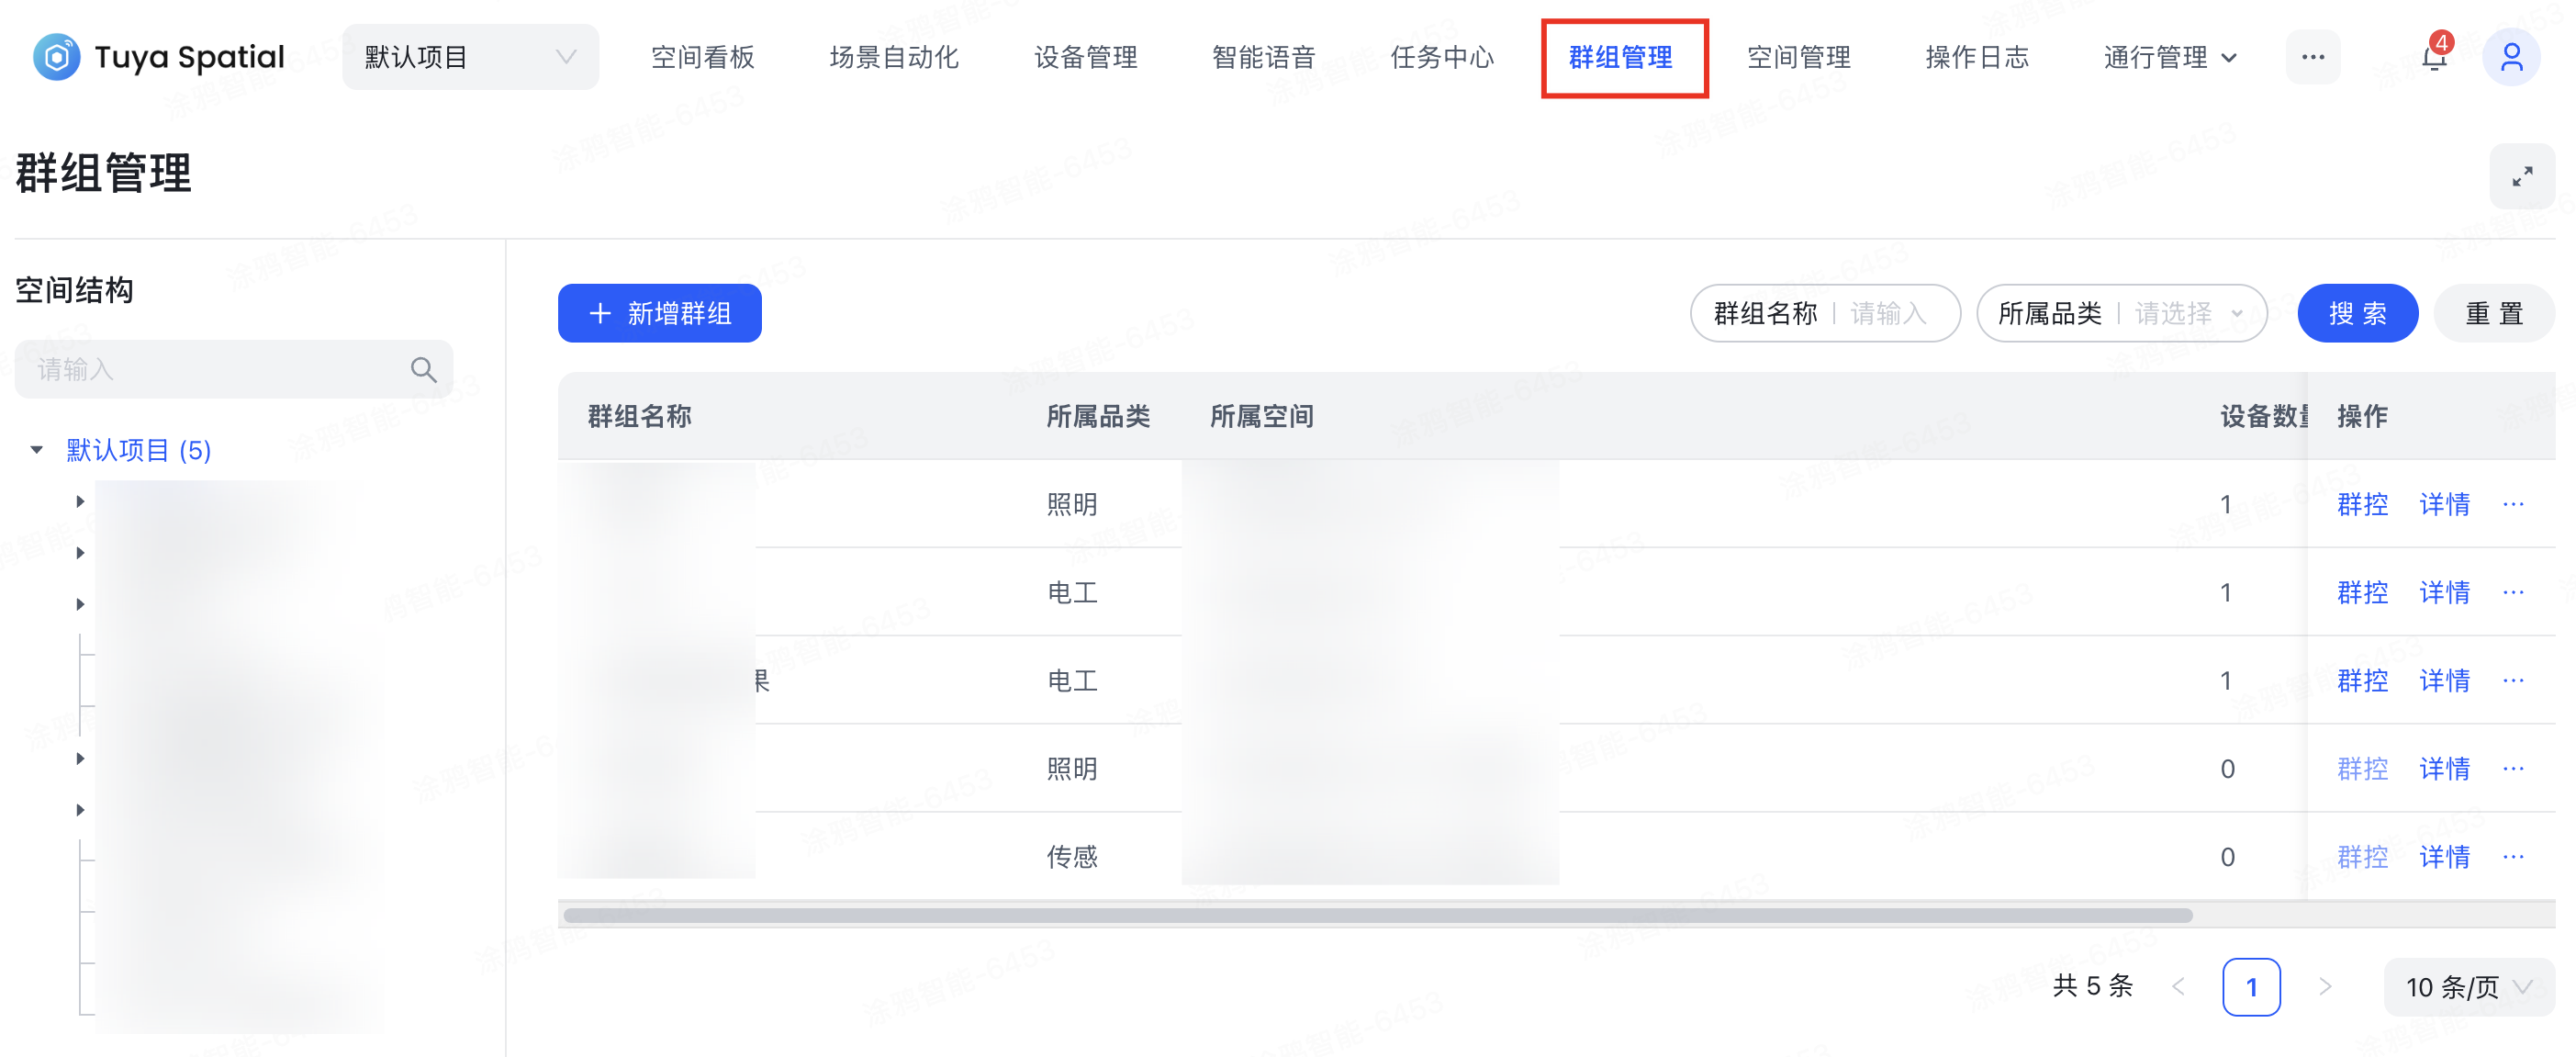This screenshot has width=2576, height=1057.
Task: Open 详情 link for the first 电工 row
Action: coord(2444,593)
